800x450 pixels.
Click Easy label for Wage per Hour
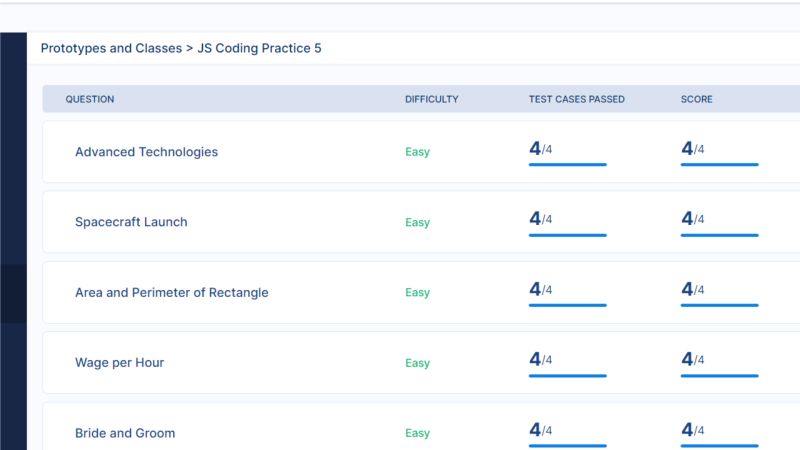point(417,363)
